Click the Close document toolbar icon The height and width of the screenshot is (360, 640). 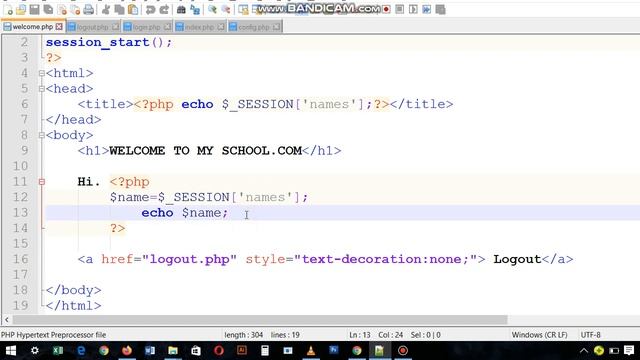point(62,9)
